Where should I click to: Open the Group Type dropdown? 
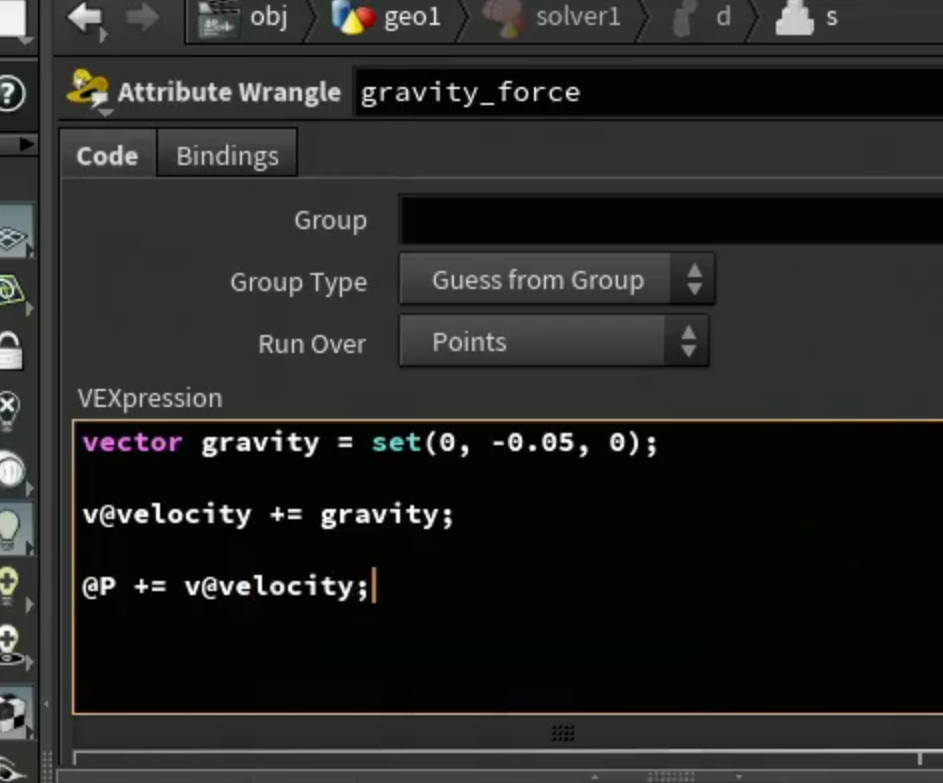click(557, 280)
